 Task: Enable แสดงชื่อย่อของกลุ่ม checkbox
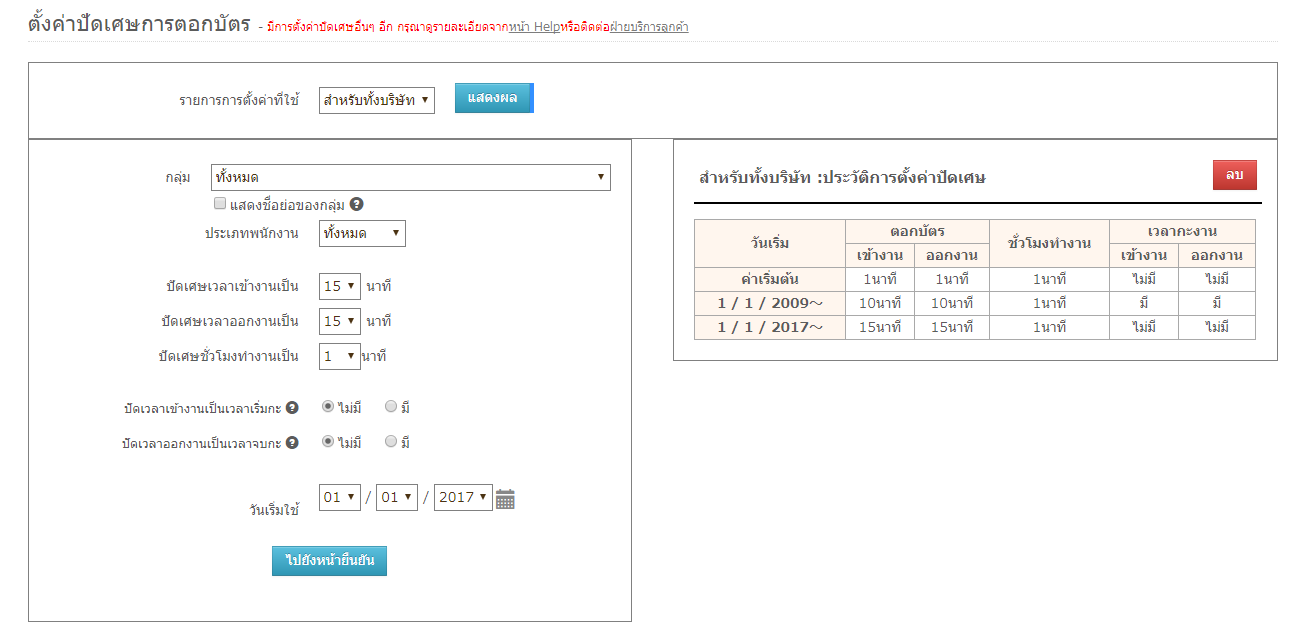(x=220, y=204)
